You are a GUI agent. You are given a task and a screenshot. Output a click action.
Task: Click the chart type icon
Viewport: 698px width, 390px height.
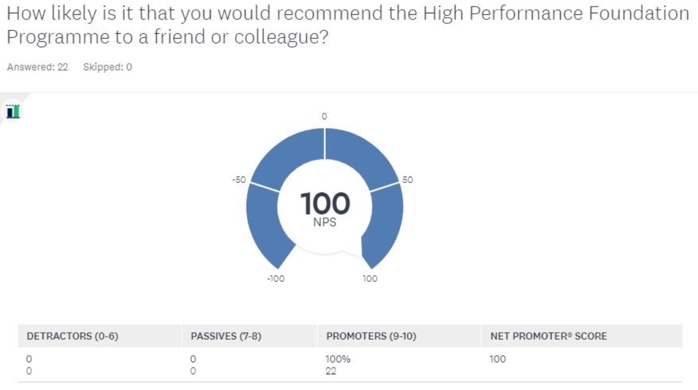click(13, 111)
